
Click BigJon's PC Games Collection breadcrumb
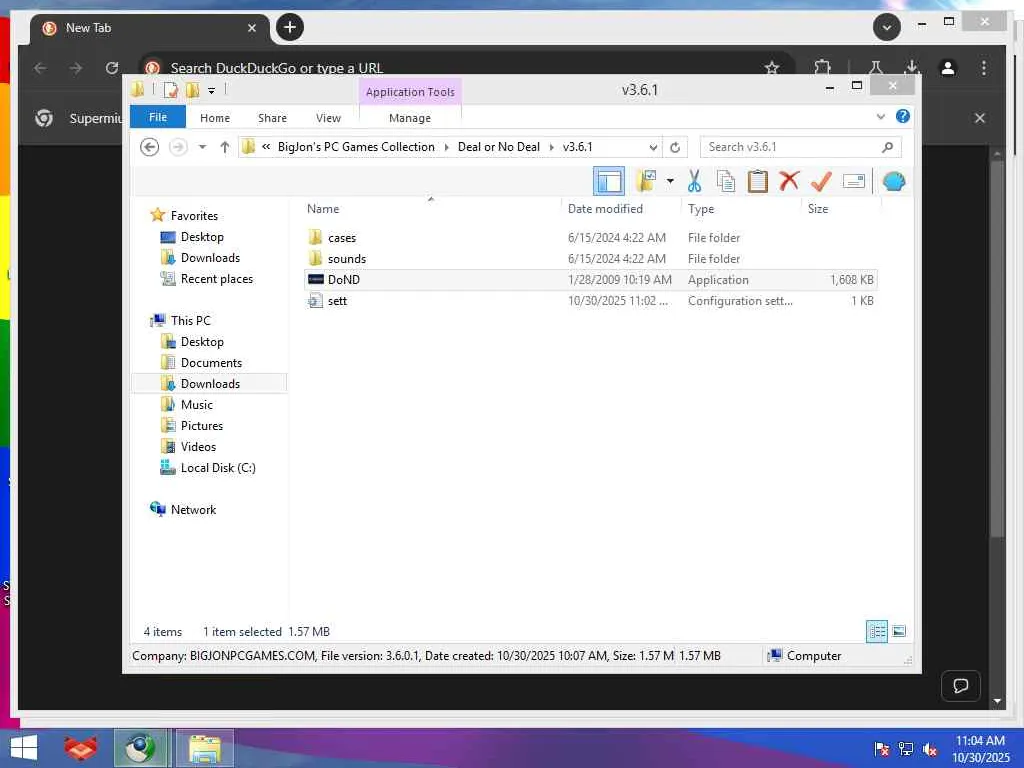[356, 147]
